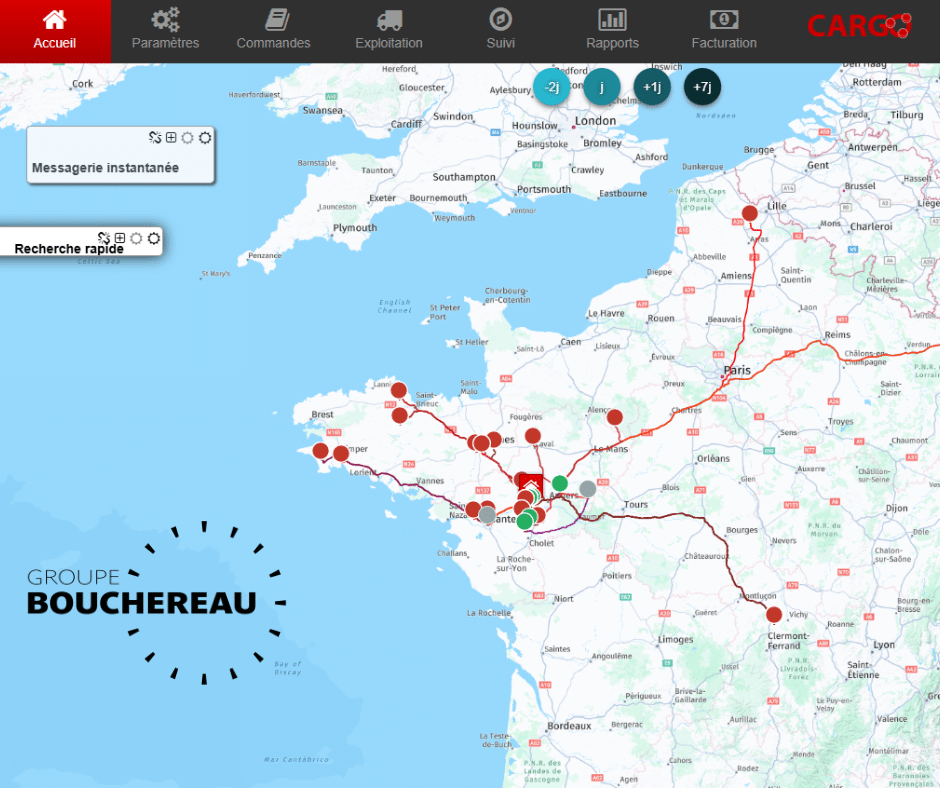Click the CARGO logo
The width and height of the screenshot is (940, 788).
pos(858,27)
